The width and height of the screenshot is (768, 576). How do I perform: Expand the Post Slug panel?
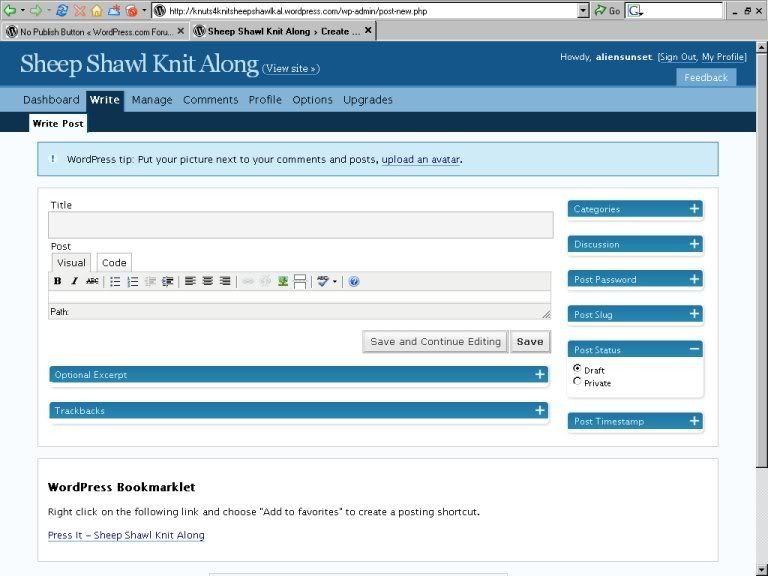(x=694, y=314)
